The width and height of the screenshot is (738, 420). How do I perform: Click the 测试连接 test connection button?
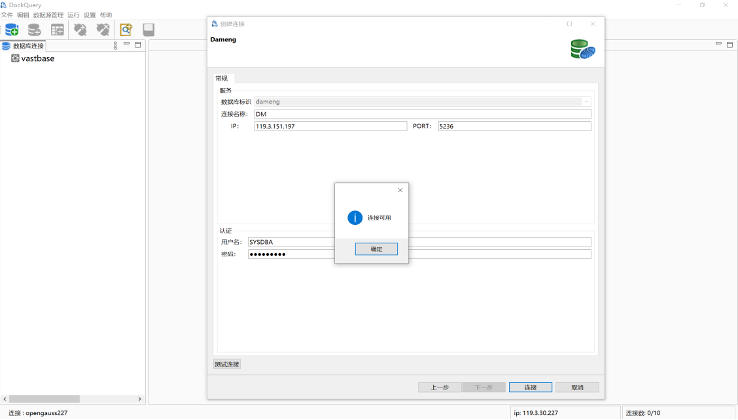[227, 364]
